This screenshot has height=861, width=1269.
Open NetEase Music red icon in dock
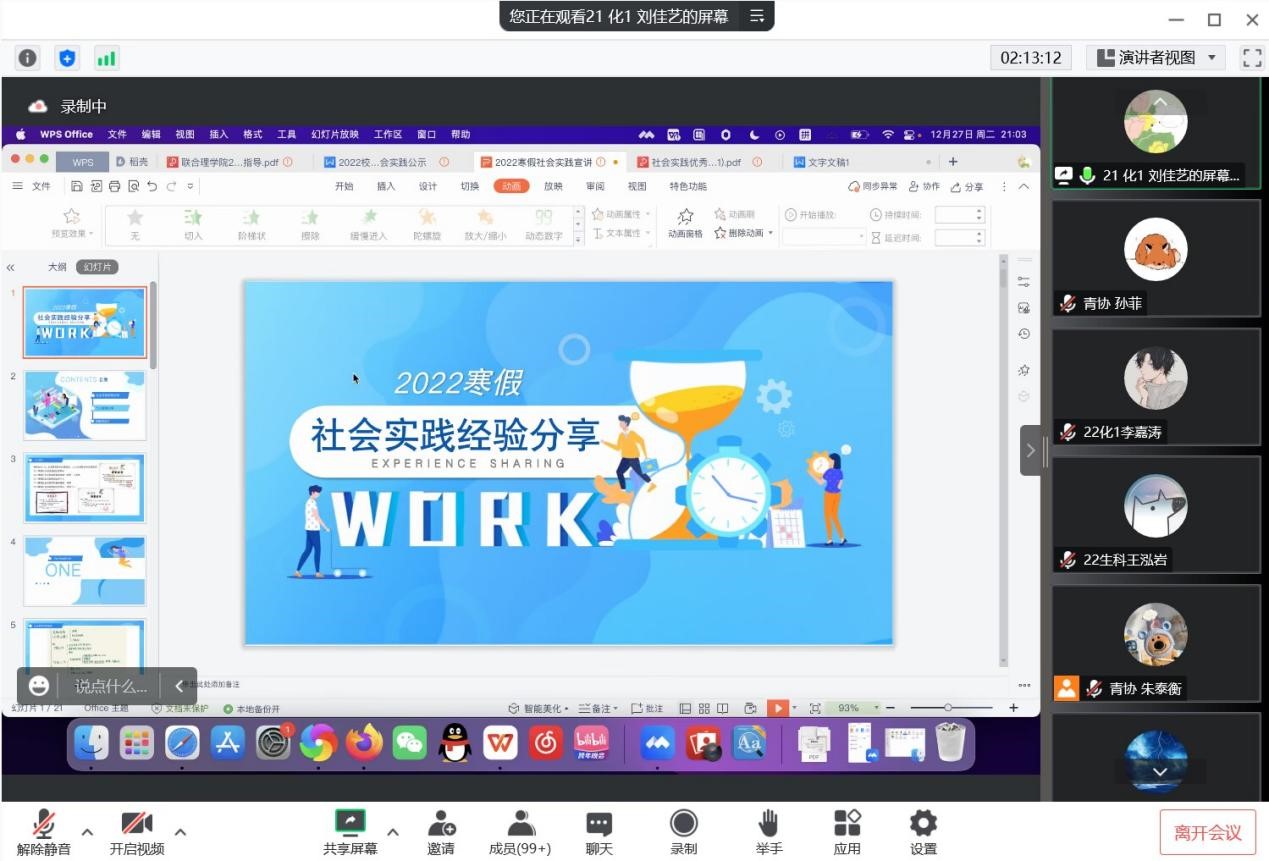(546, 743)
